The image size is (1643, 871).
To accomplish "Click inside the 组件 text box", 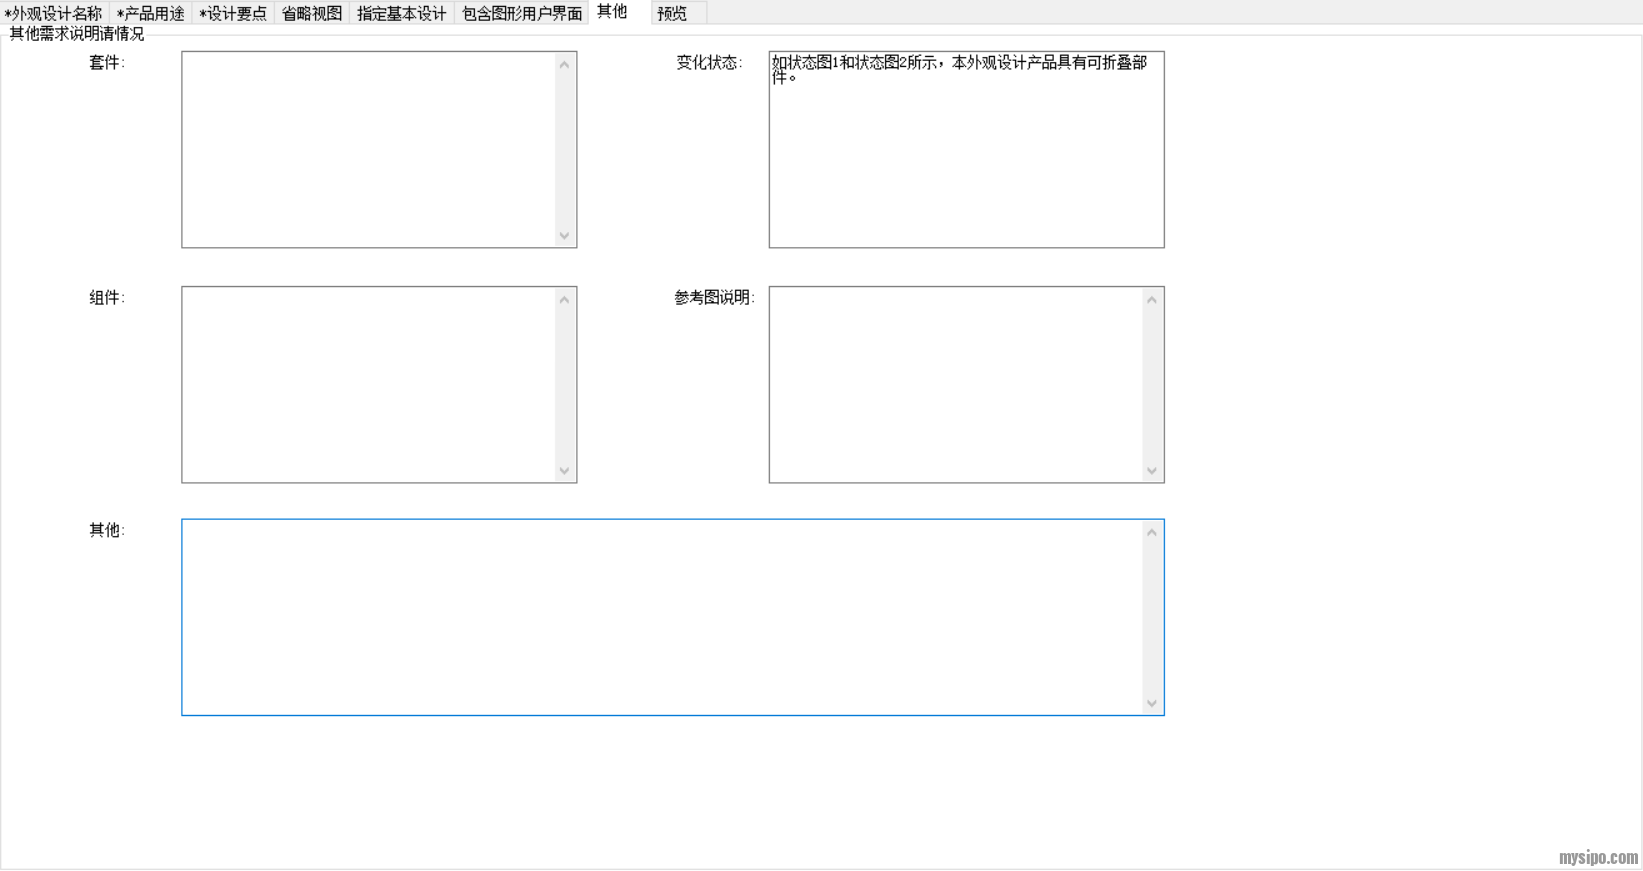I will 368,384.
